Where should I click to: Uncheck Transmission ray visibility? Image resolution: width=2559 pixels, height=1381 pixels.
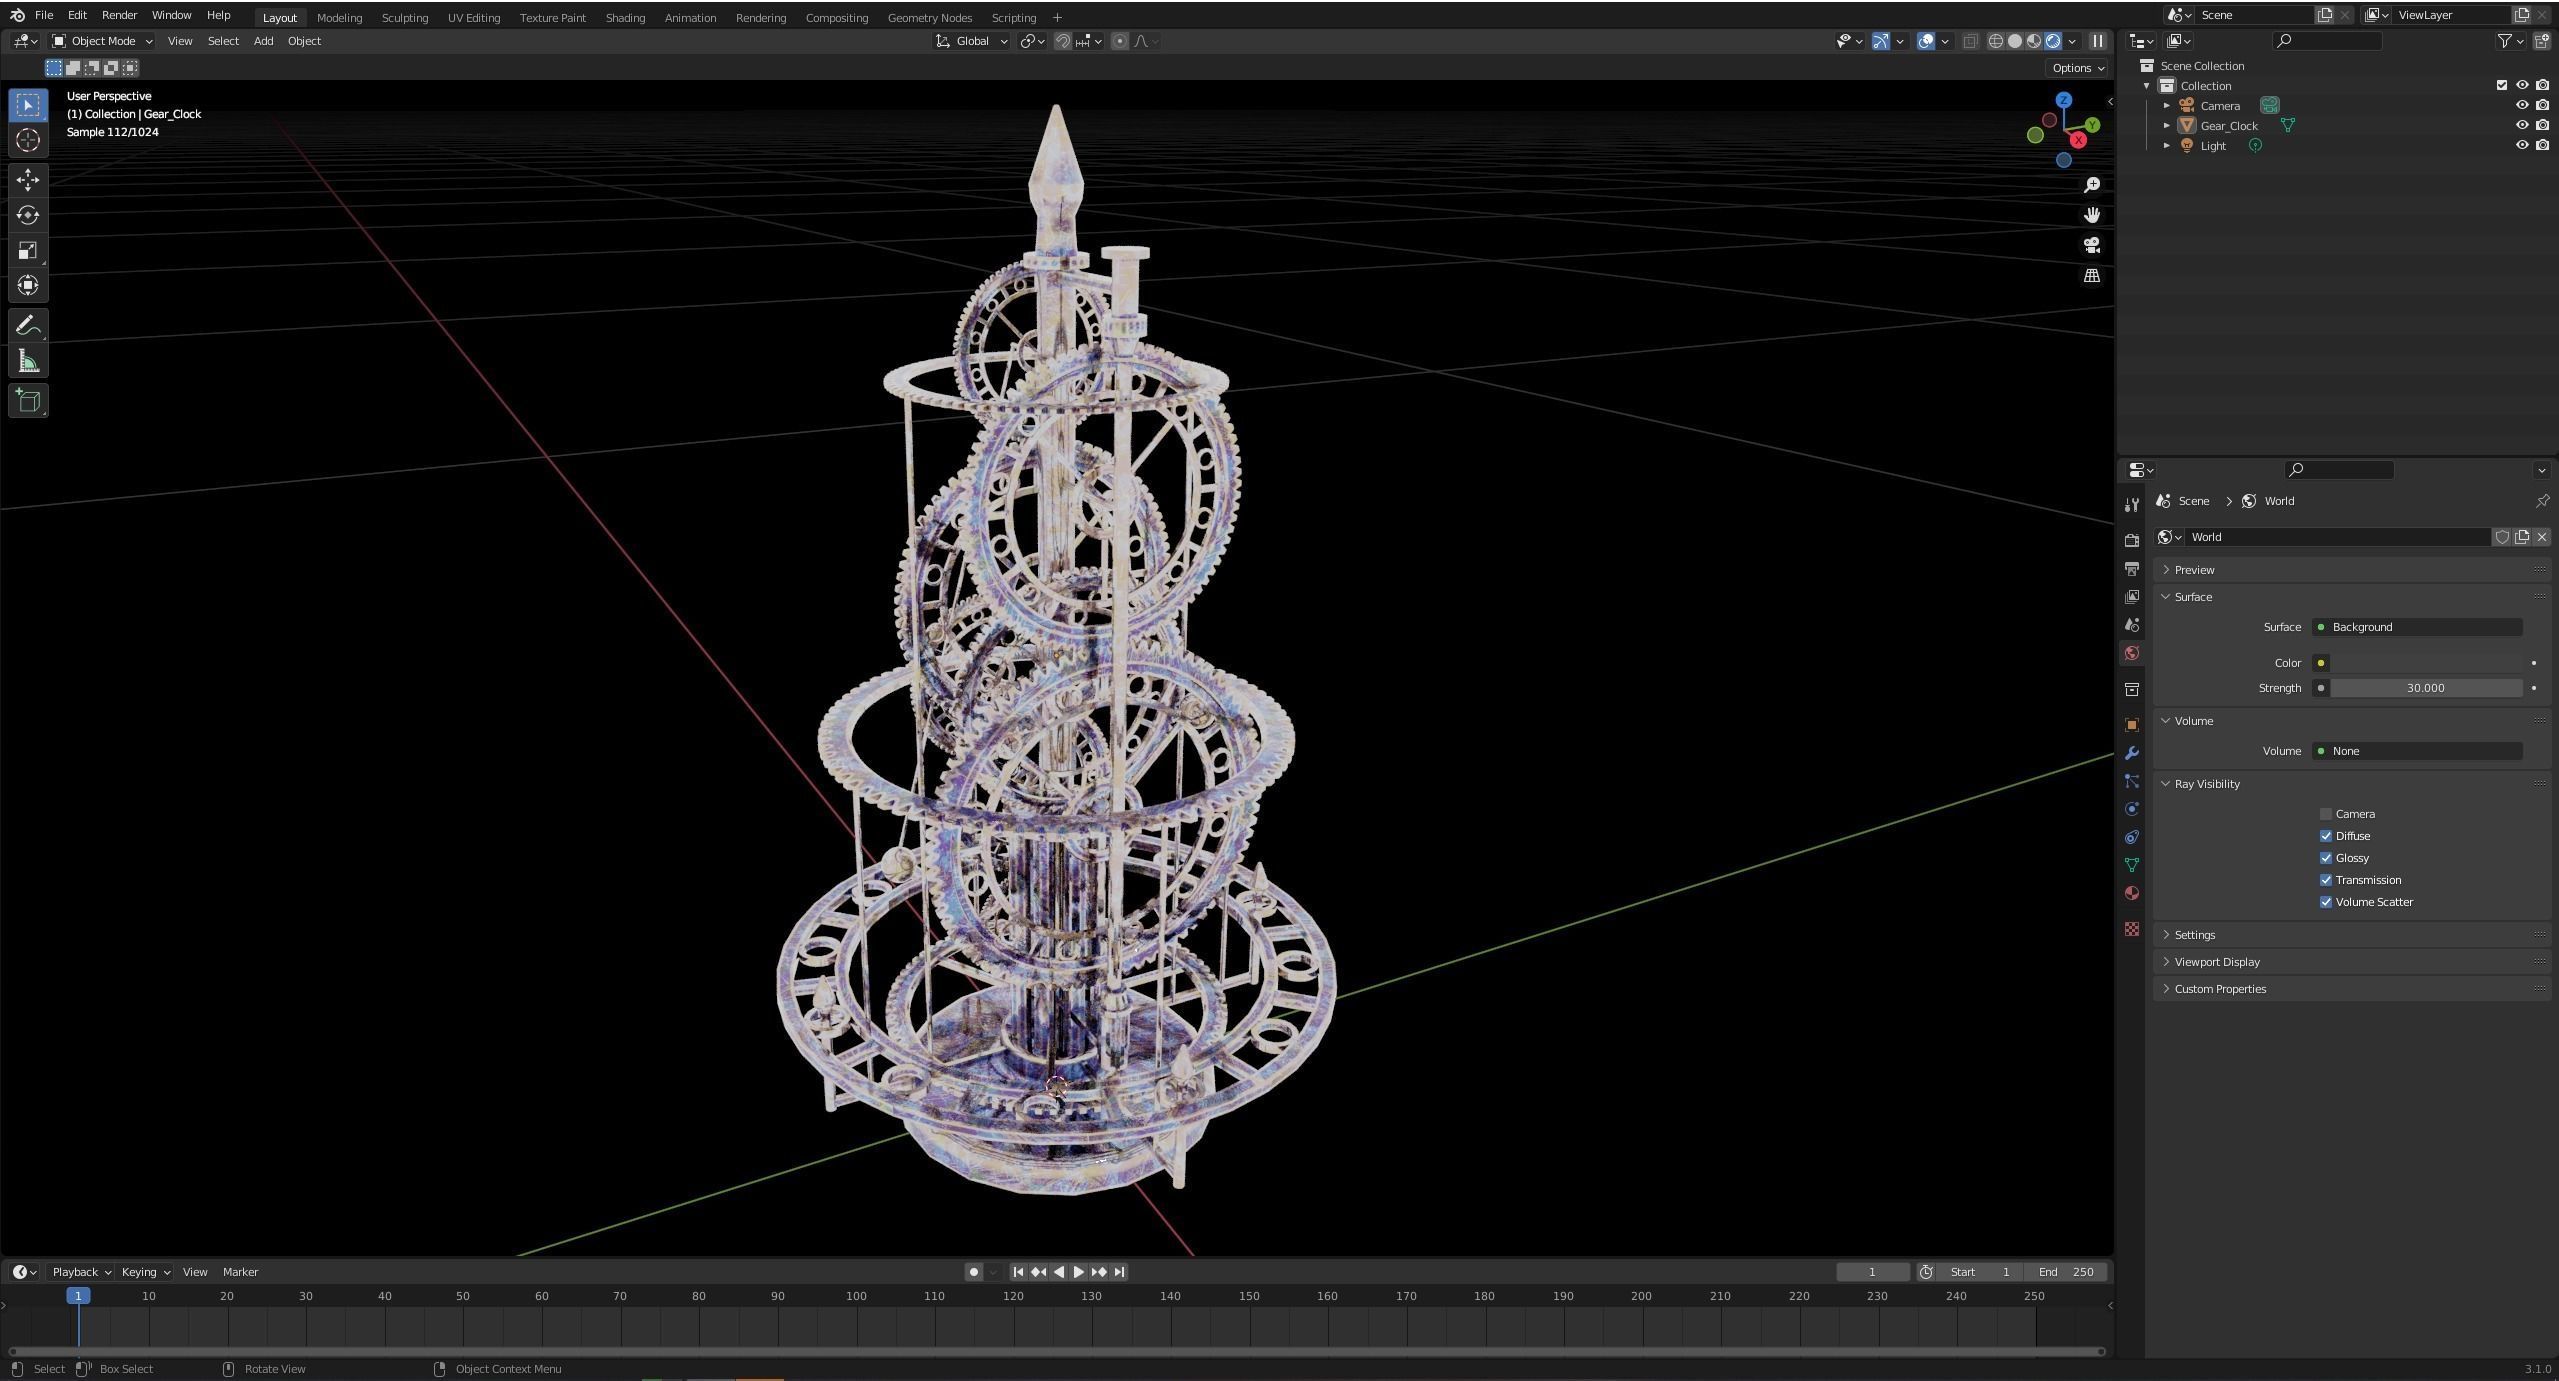(2325, 880)
